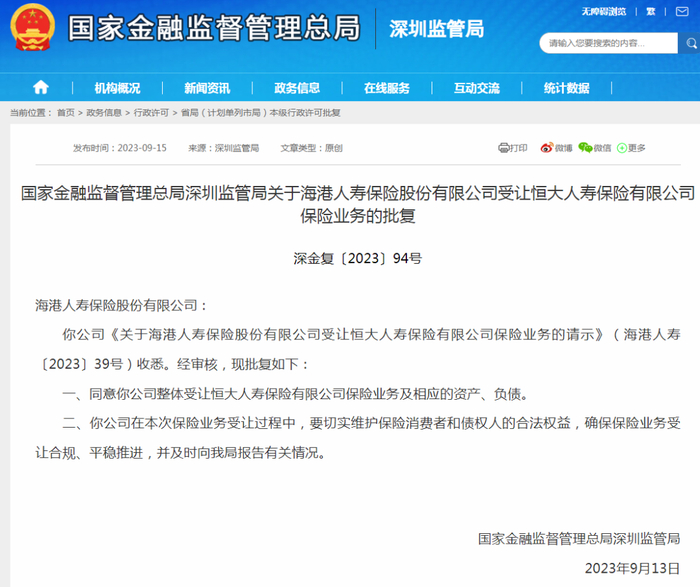Open the 政务信息 menu

[297, 88]
